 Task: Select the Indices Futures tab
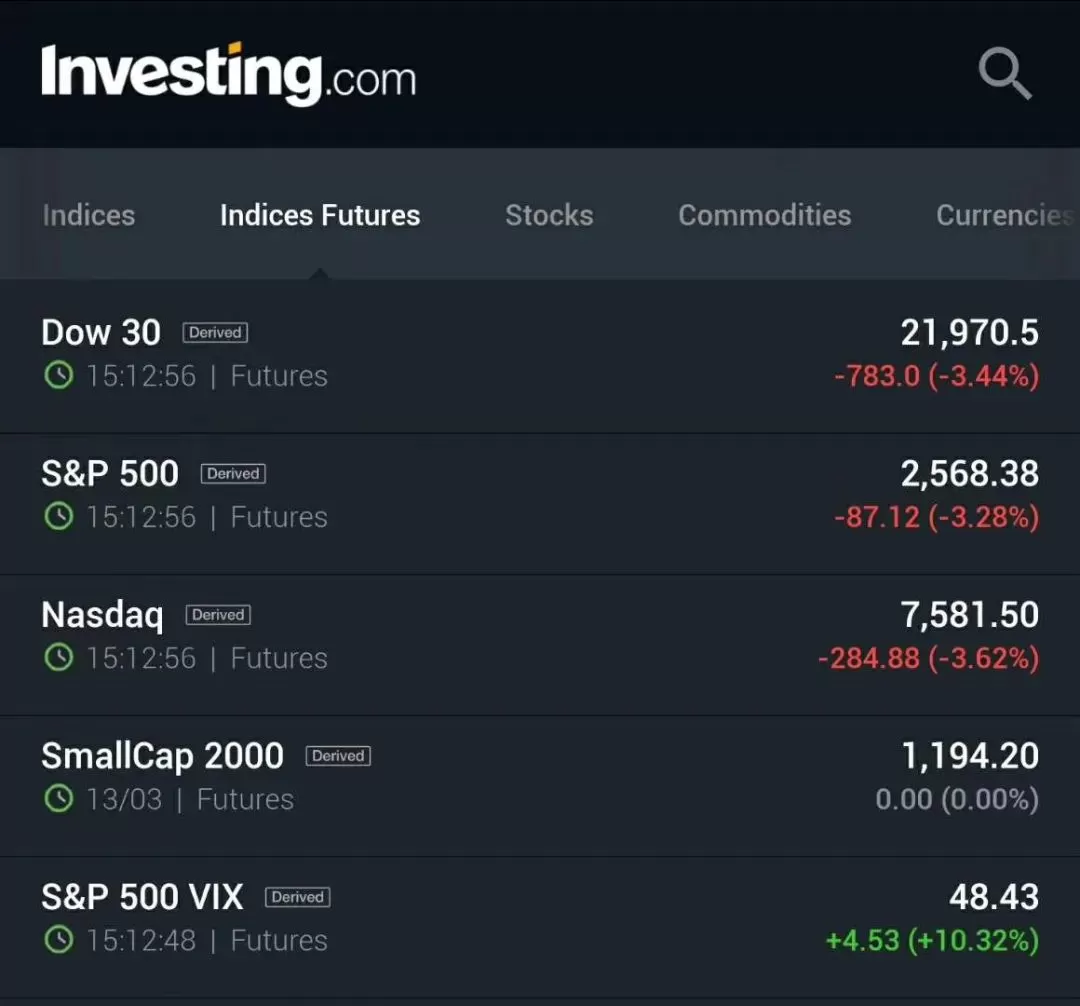(320, 216)
